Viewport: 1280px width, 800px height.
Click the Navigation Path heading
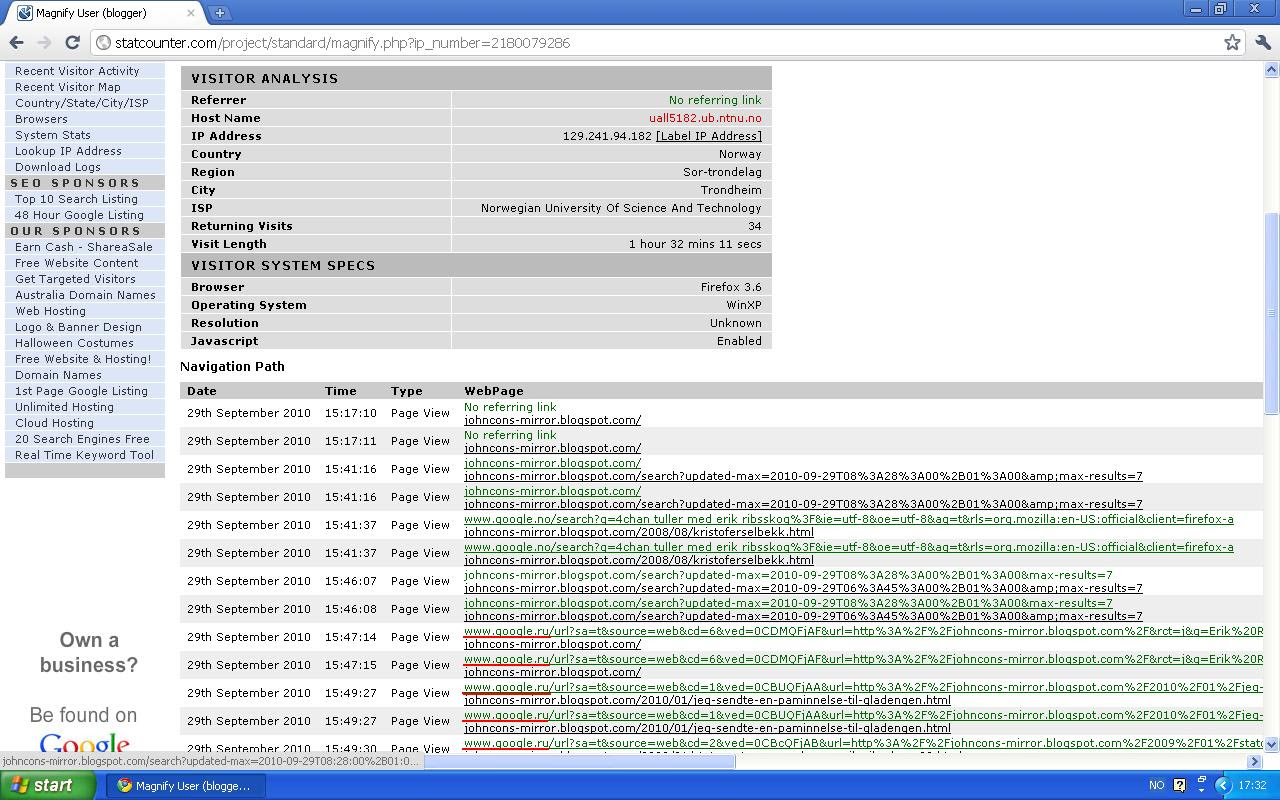(232, 366)
